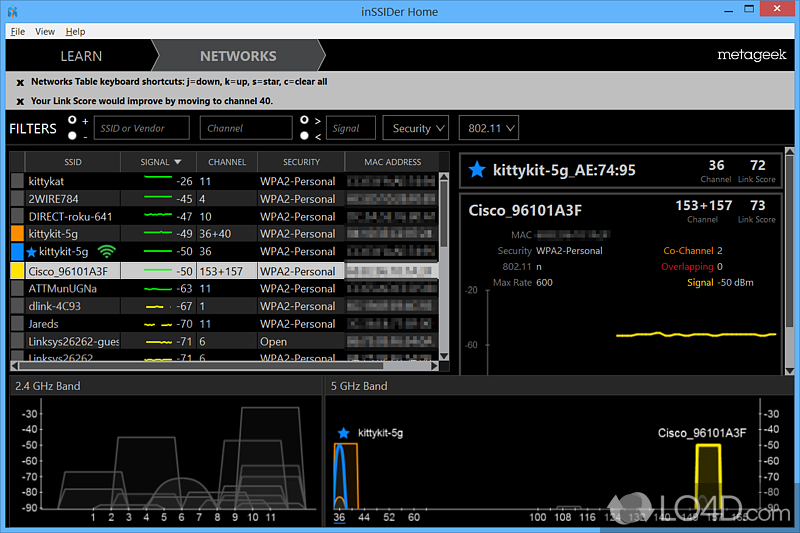Viewport: 800px width, 533px height.
Task: Click the blue star in the 5 GHz graph
Action: [x=344, y=433]
